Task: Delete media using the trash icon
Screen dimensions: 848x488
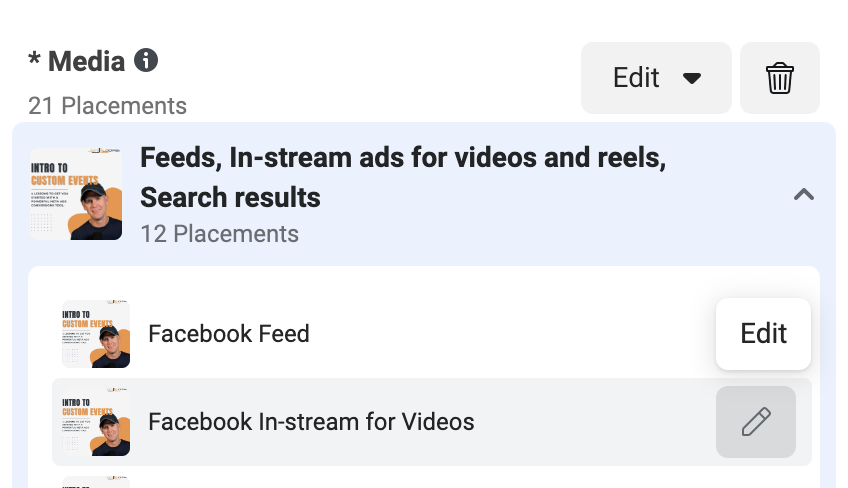Action: pos(779,78)
